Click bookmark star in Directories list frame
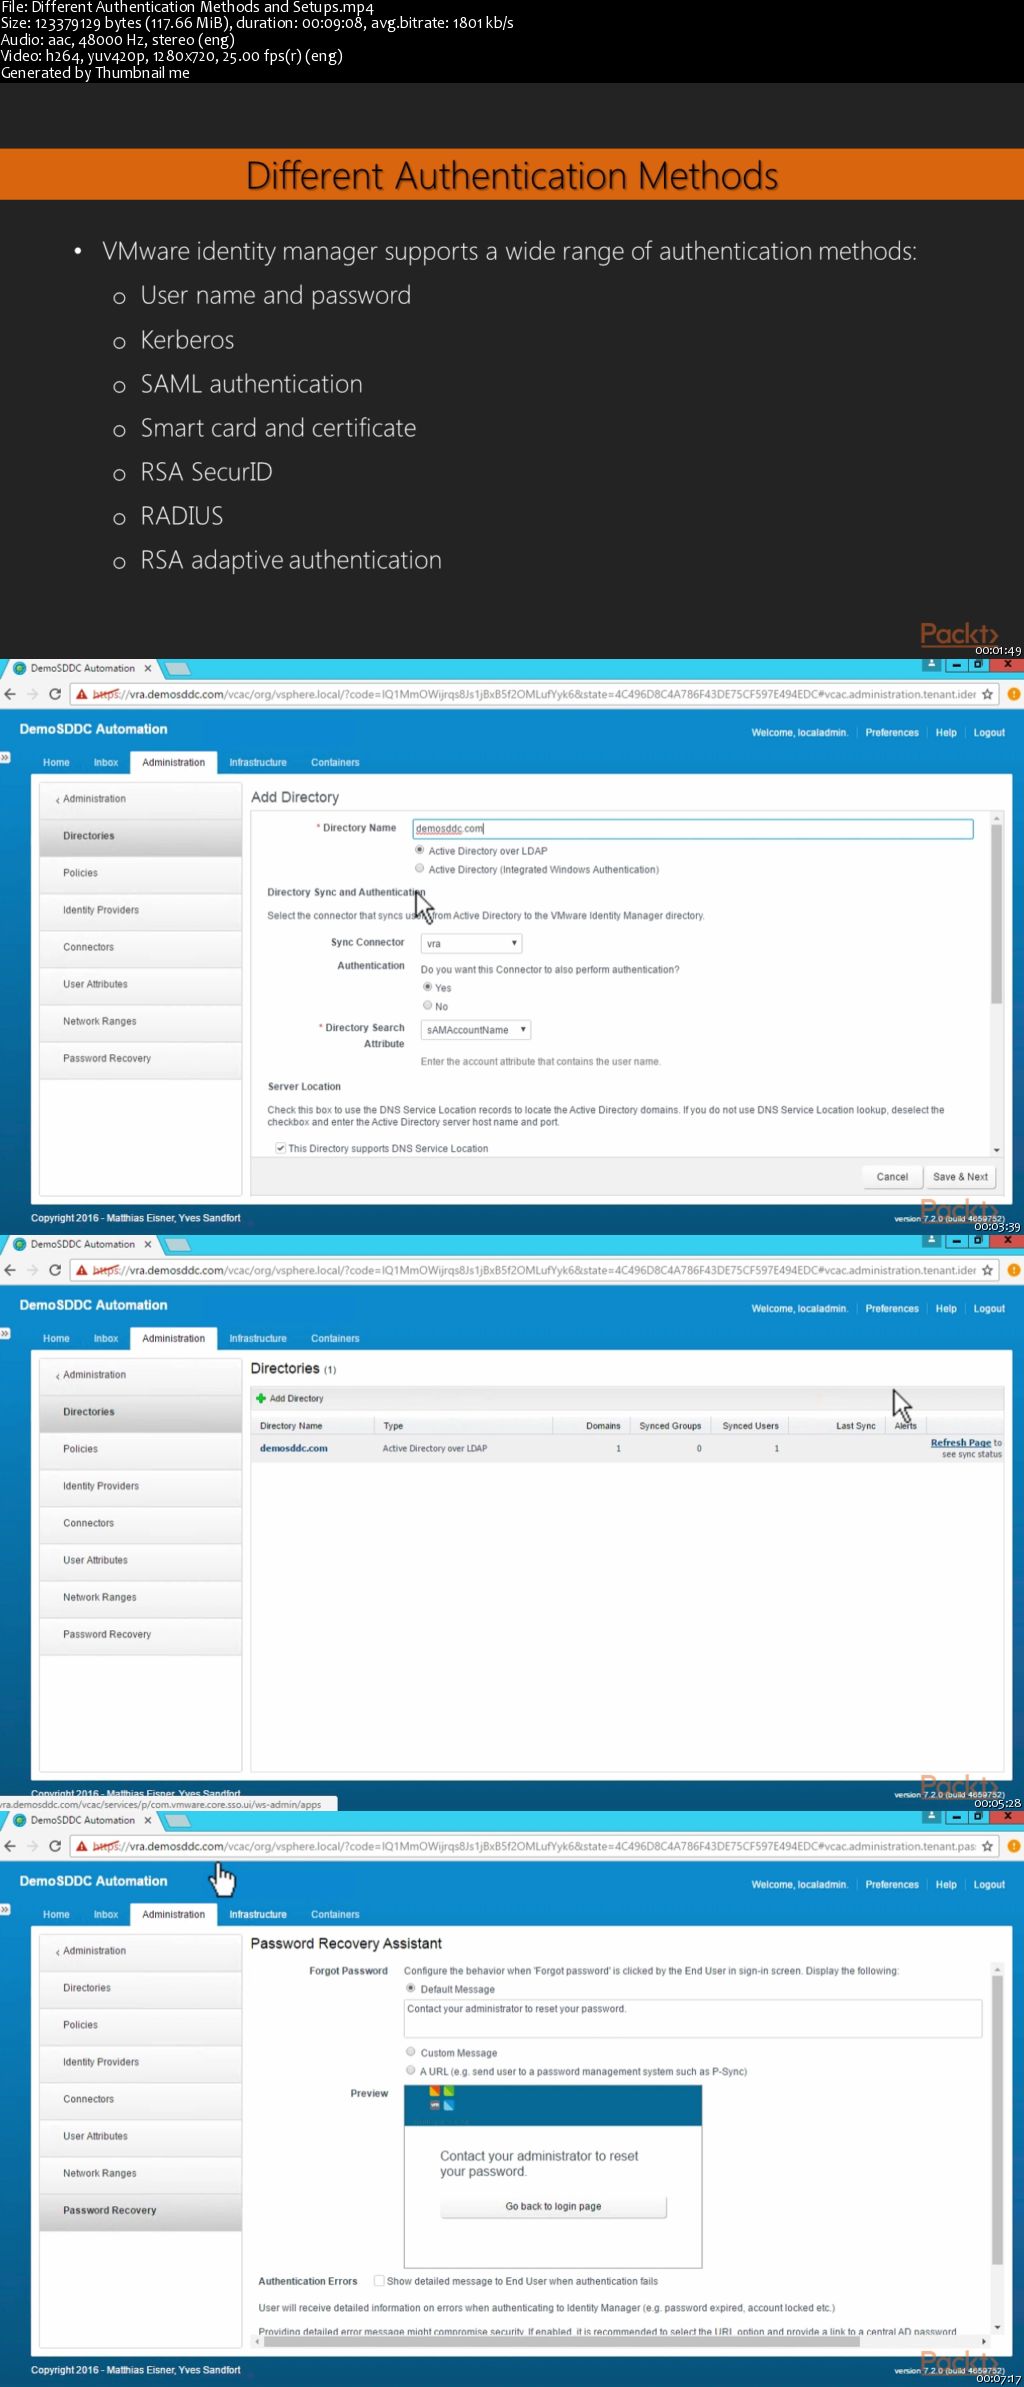The width and height of the screenshot is (1024, 2387). pos(987,1270)
